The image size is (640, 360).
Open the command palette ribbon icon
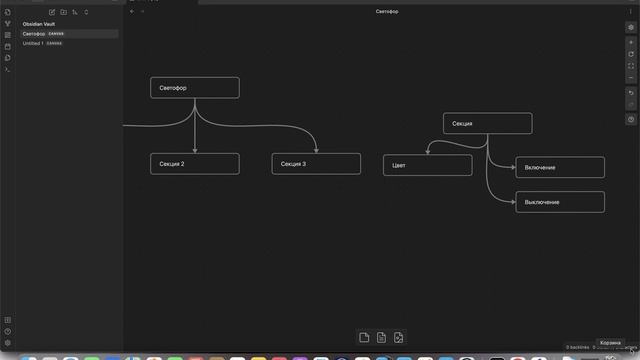pos(8,69)
